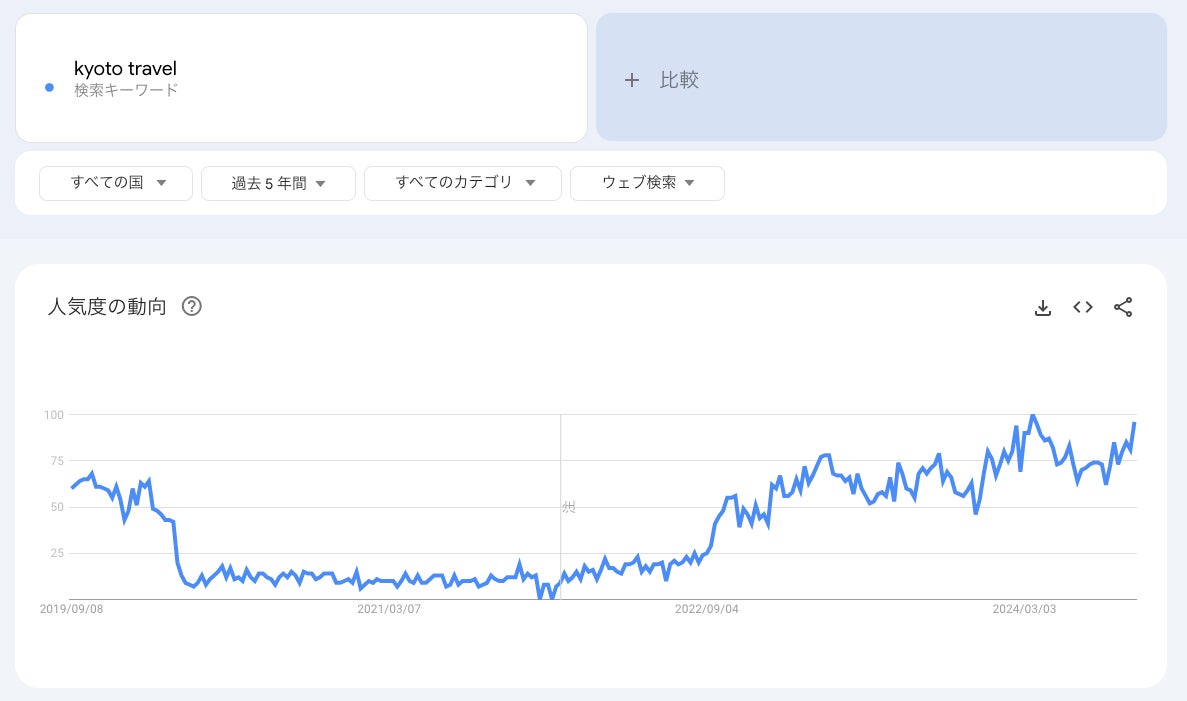Click the share chart icon
The image size is (1187, 701).
(1123, 308)
